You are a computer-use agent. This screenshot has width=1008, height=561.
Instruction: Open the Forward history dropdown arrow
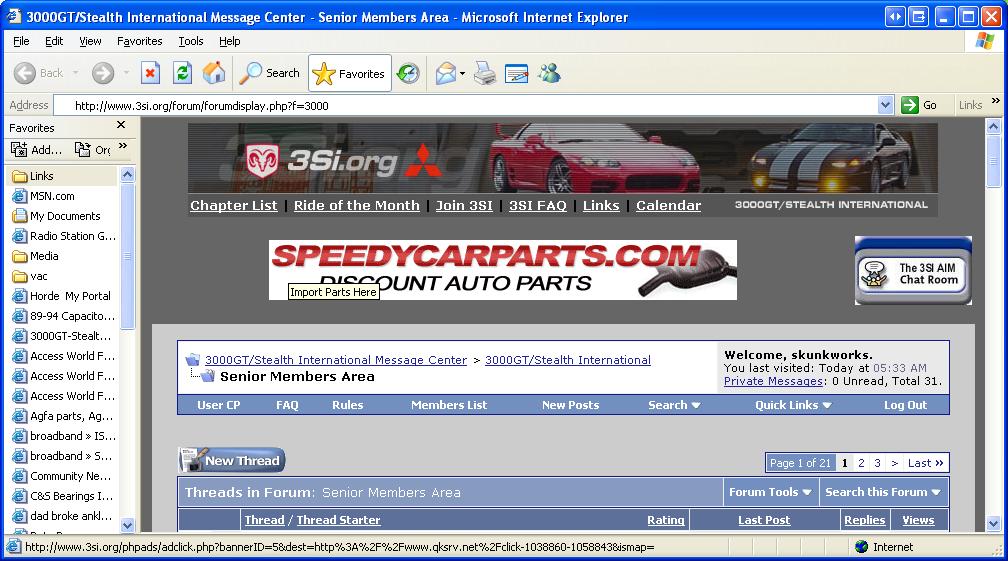[x=126, y=73]
